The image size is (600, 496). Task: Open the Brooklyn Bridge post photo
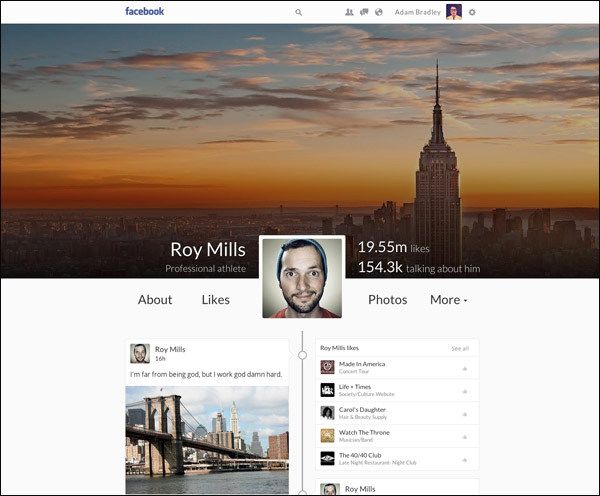click(207, 440)
